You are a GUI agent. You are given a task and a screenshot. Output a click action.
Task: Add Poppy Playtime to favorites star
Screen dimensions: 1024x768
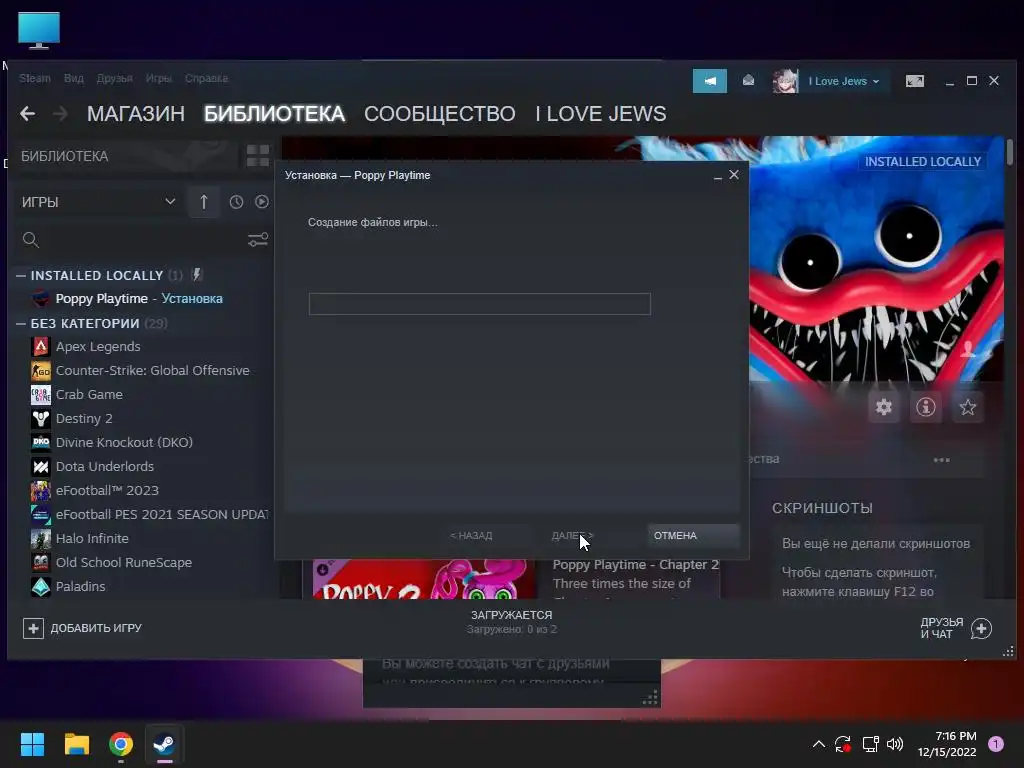click(967, 408)
